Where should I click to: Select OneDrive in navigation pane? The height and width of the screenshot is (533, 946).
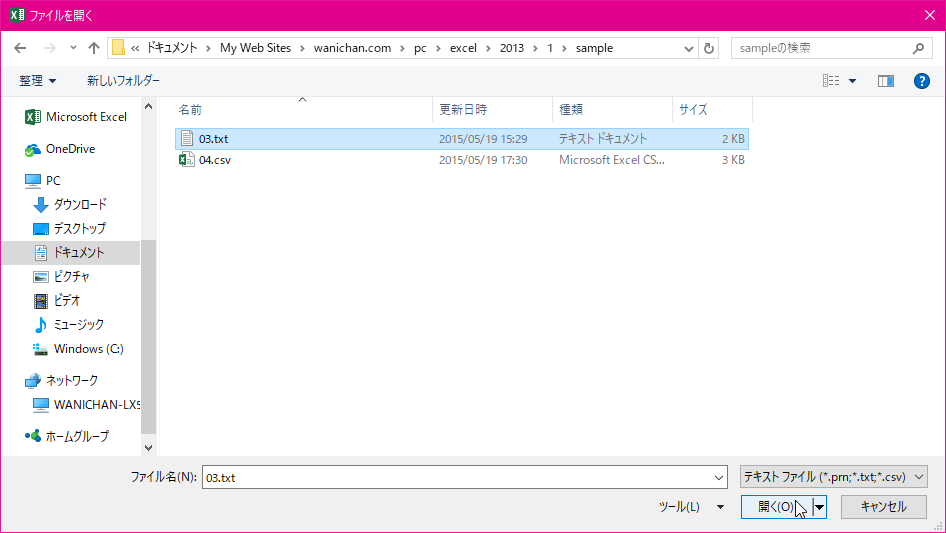pyautogui.click(x=60, y=149)
